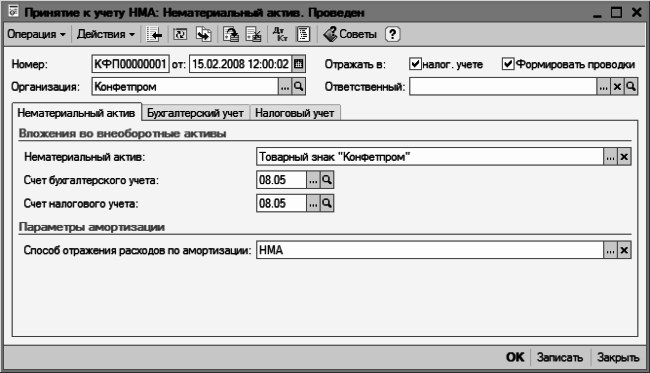Open the Операция dropdown menu
This screenshot has height=373, width=650.
point(36,34)
